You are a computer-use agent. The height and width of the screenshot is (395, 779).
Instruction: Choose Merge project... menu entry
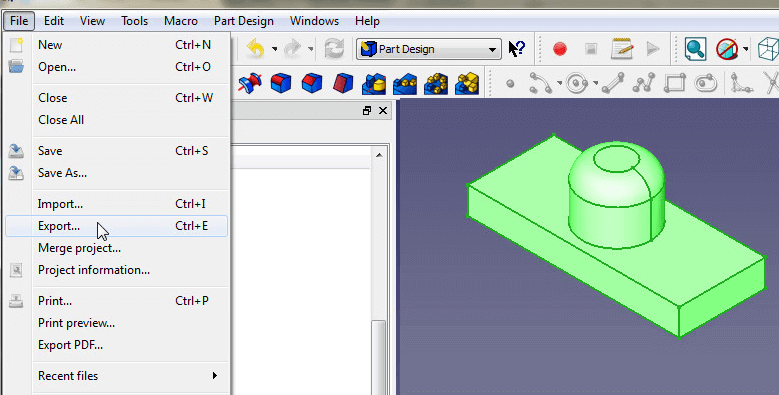[116, 247]
